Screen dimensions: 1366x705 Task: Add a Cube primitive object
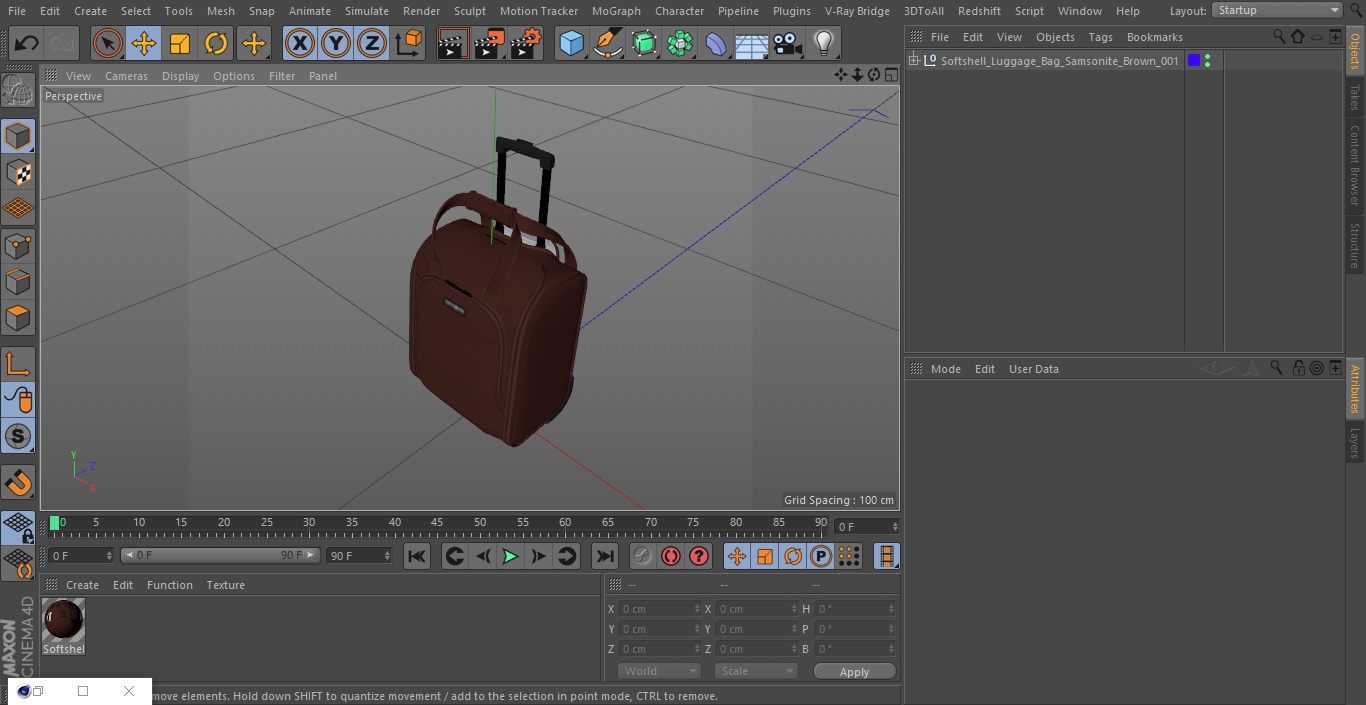(571, 44)
